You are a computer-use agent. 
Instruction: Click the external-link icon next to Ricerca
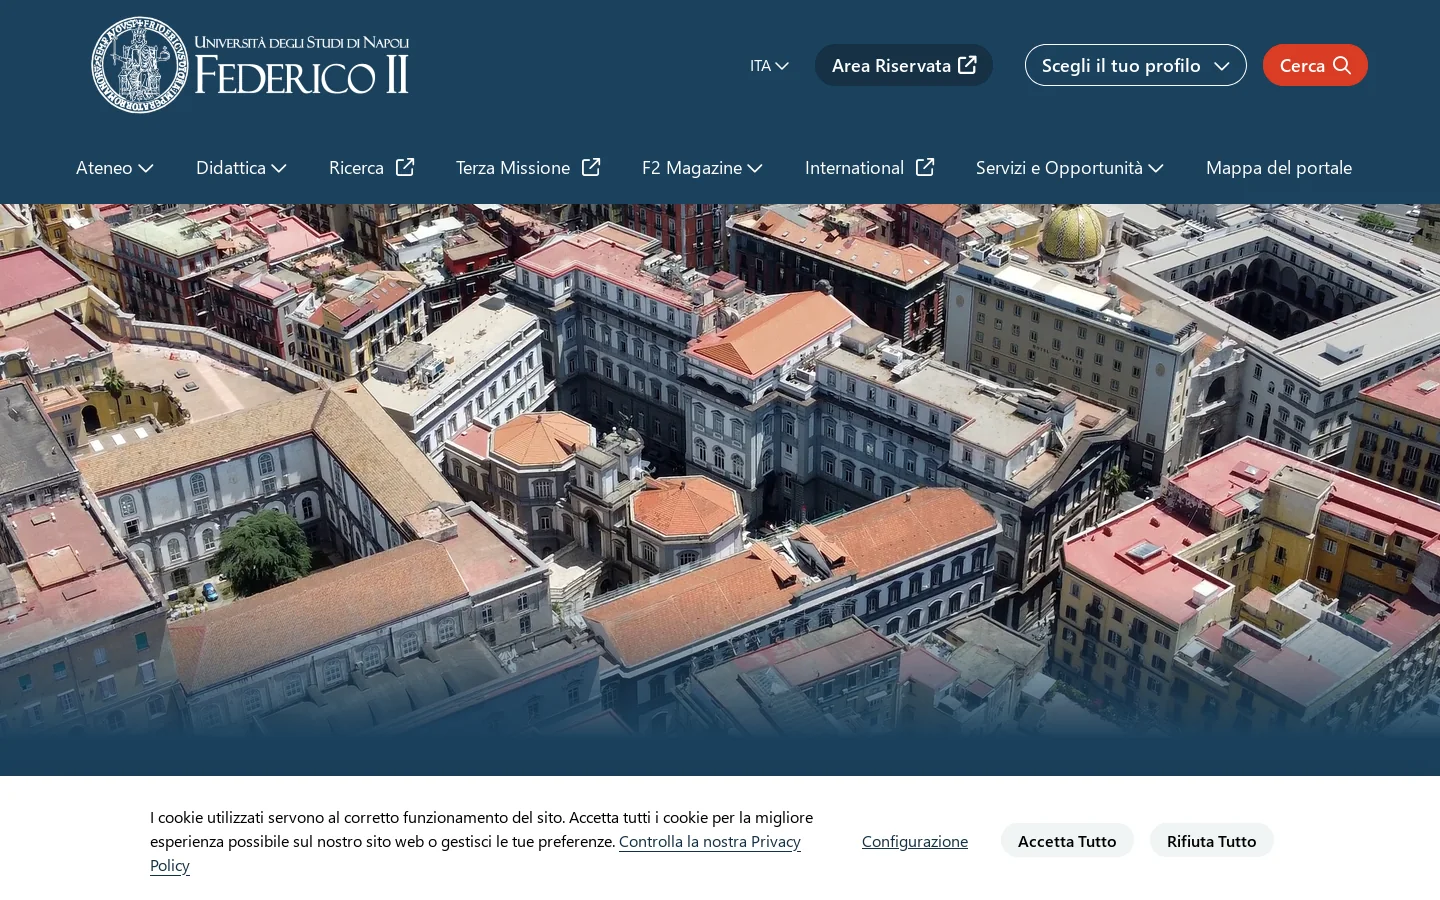[x=405, y=167]
